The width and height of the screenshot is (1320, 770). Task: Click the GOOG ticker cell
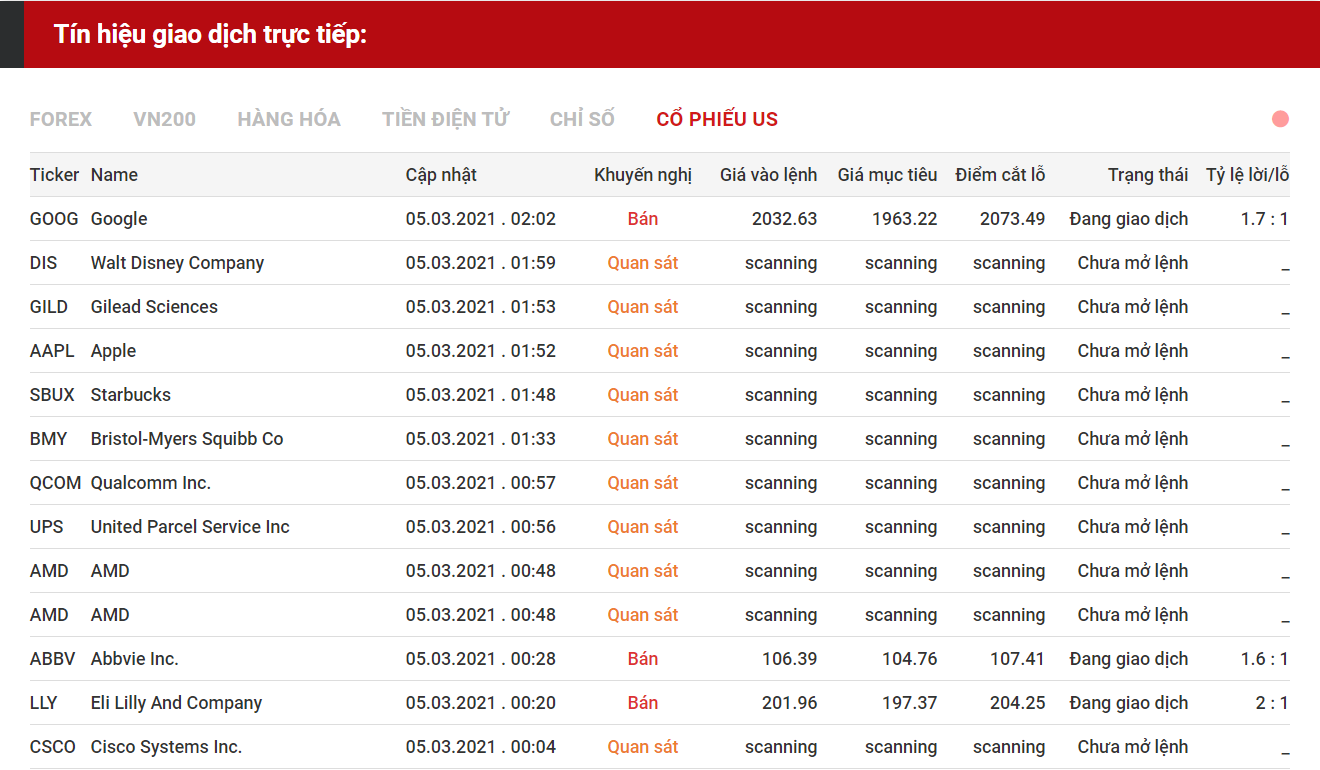(x=54, y=219)
